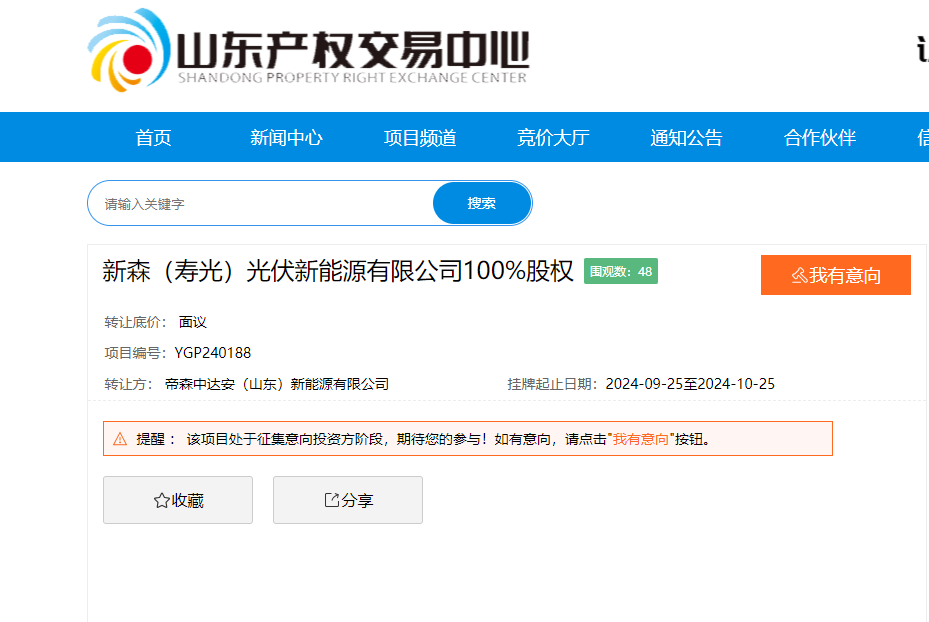Click the share icon on 分享 button

[x=332, y=500]
